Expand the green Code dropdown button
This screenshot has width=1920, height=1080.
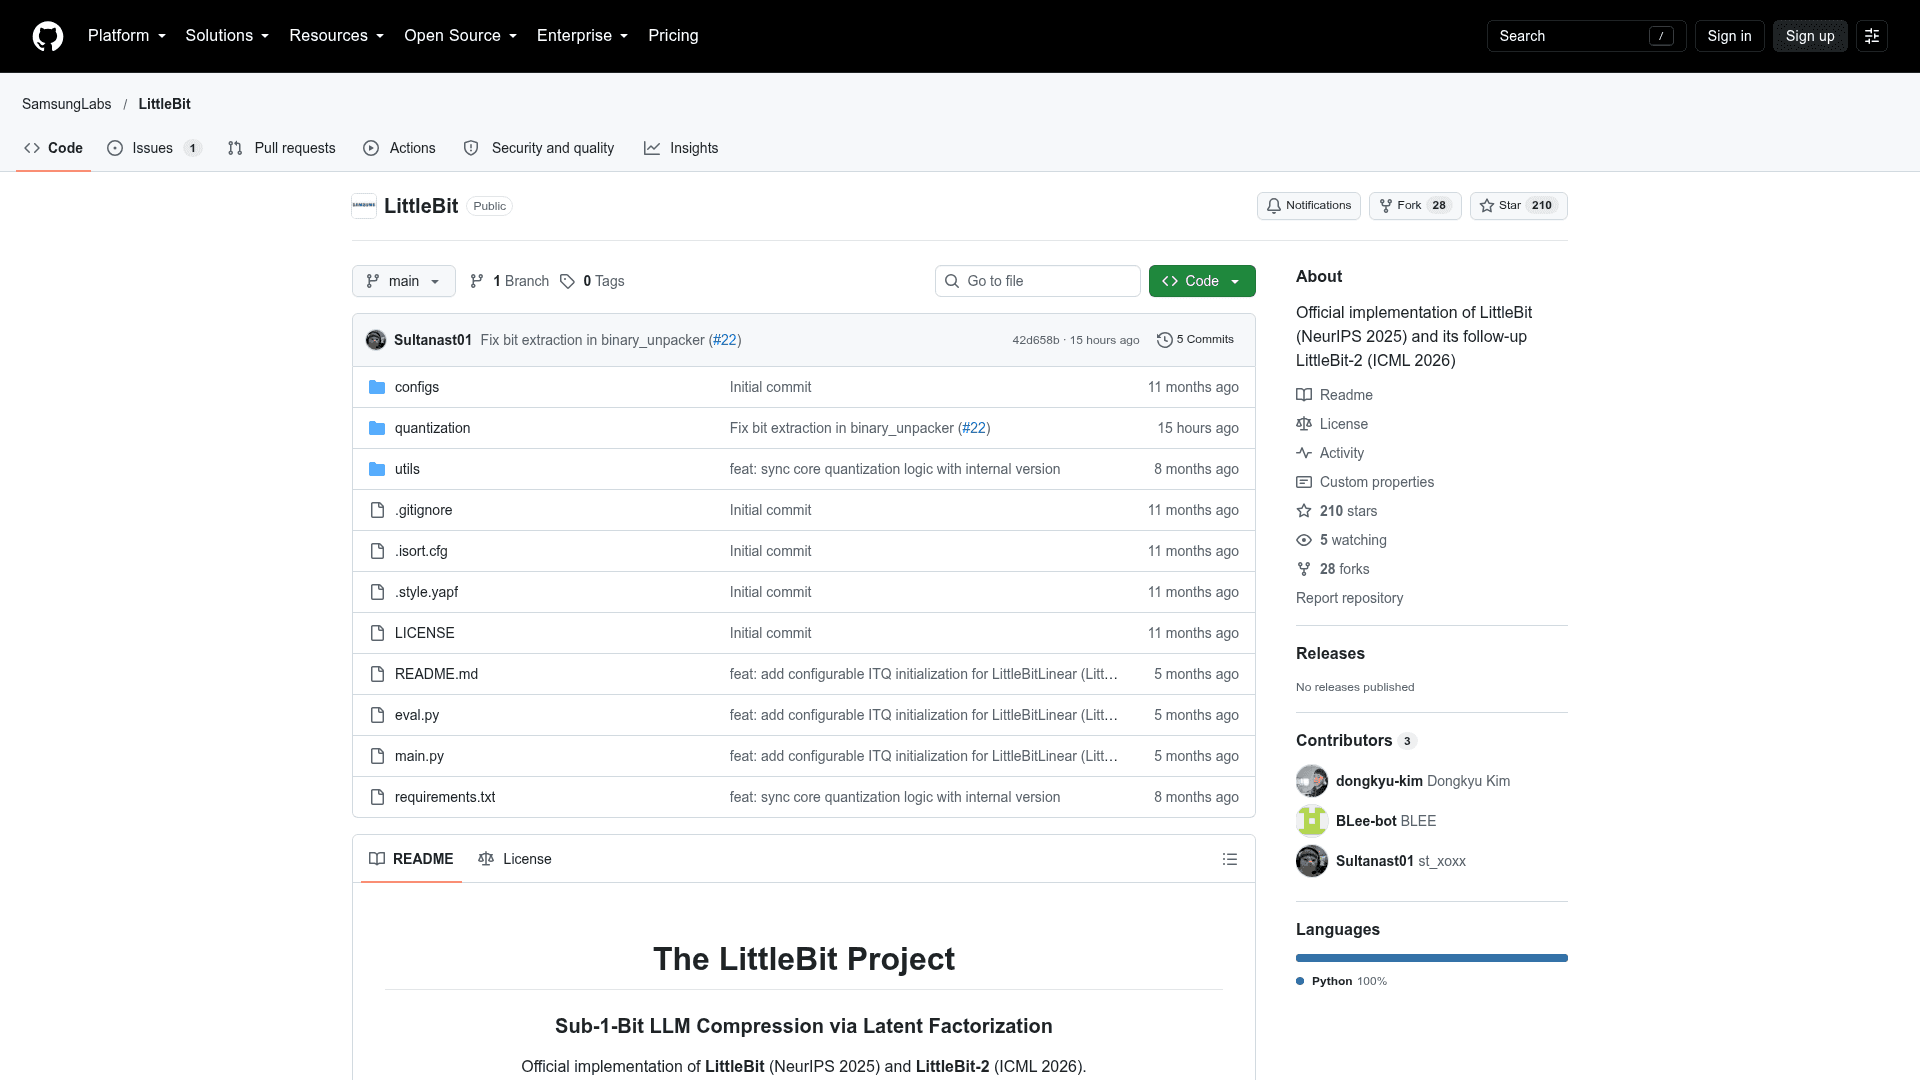tap(1202, 281)
